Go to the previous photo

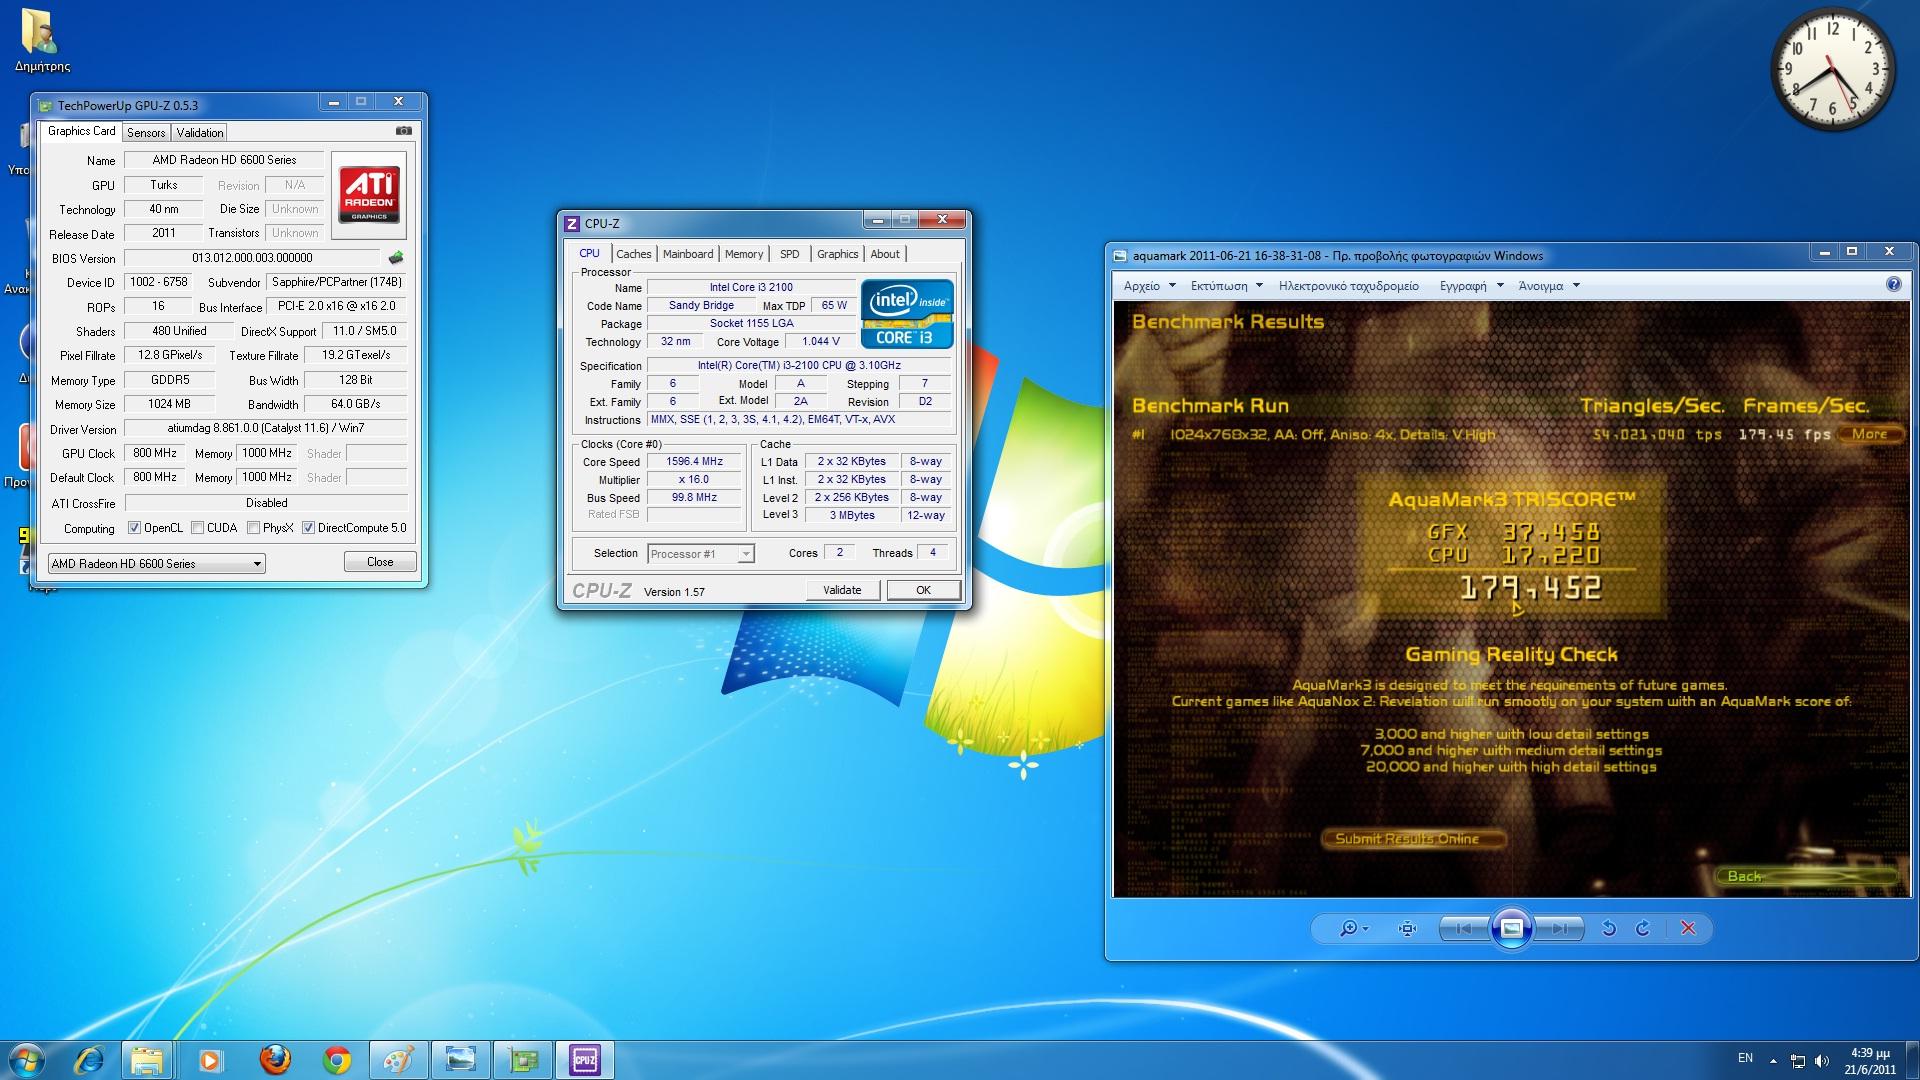[x=1464, y=928]
